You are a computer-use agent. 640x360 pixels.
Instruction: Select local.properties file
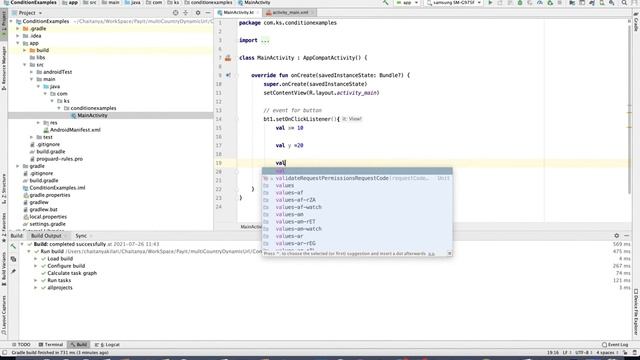(48, 217)
